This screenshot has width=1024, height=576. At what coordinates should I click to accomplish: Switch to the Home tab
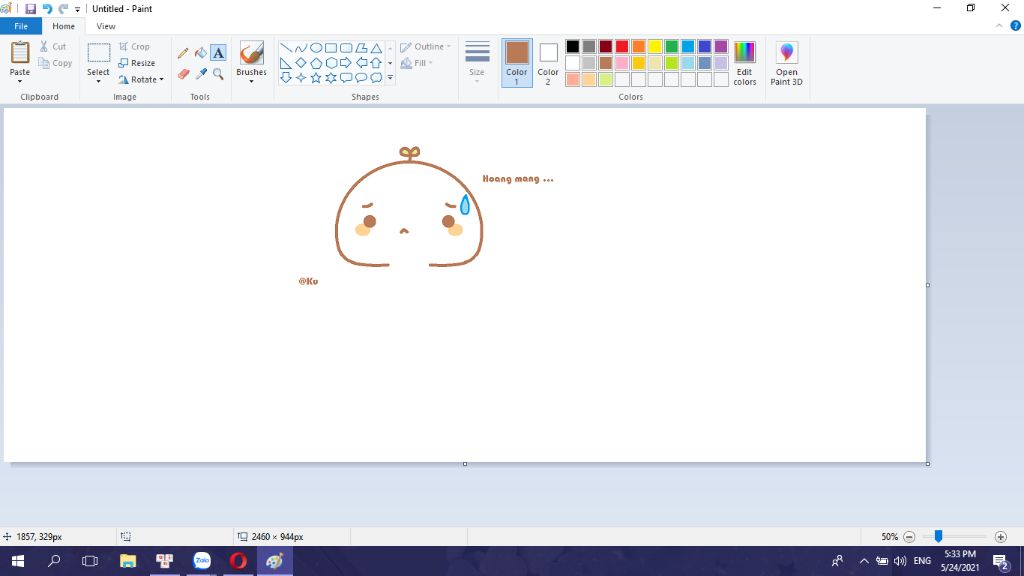63,26
